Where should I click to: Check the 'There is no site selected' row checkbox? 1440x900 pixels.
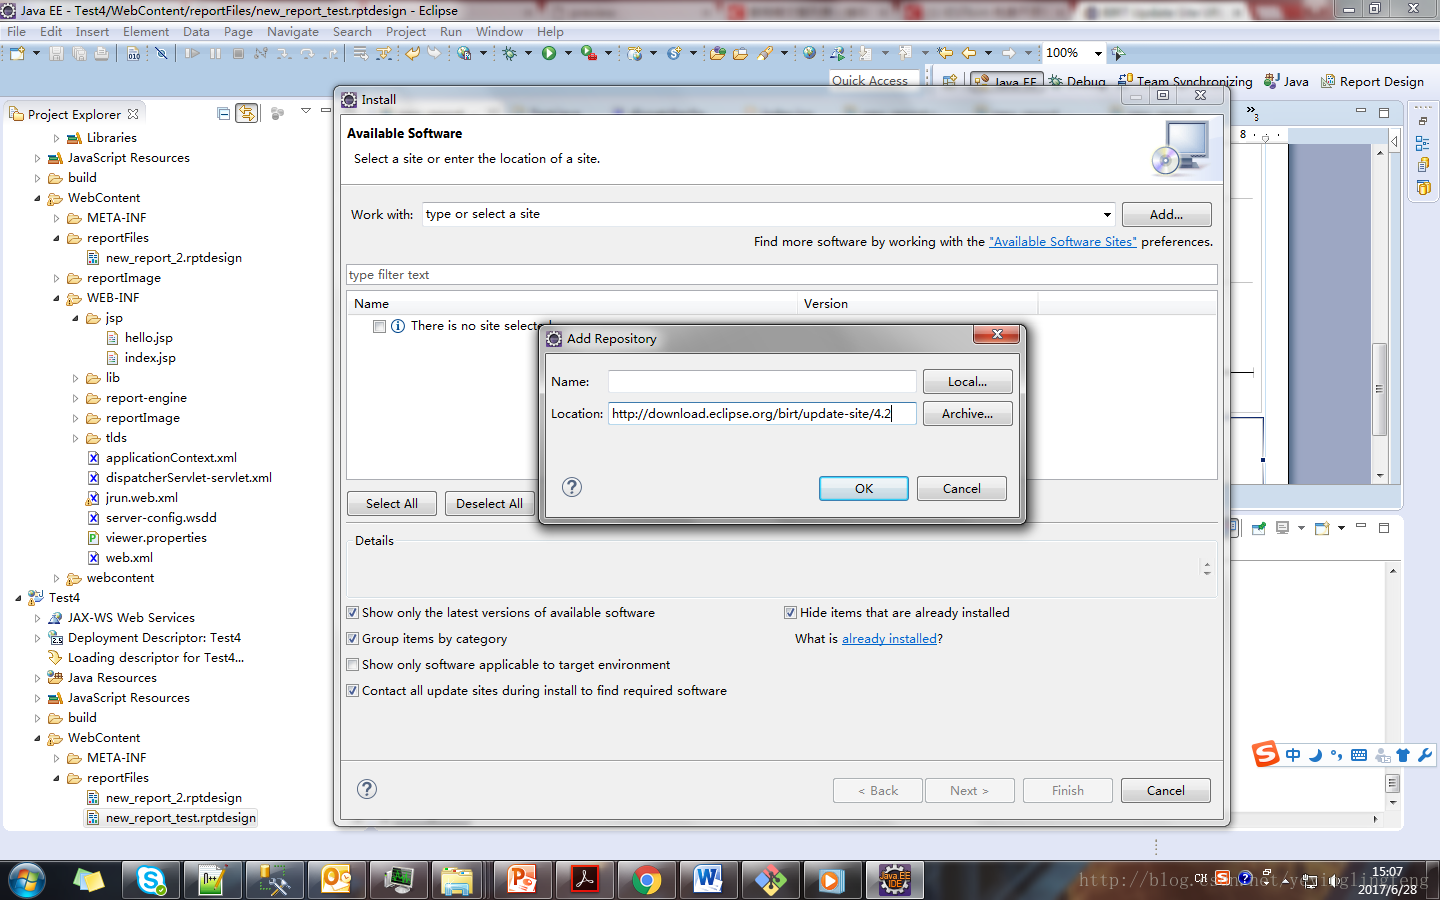(x=379, y=326)
